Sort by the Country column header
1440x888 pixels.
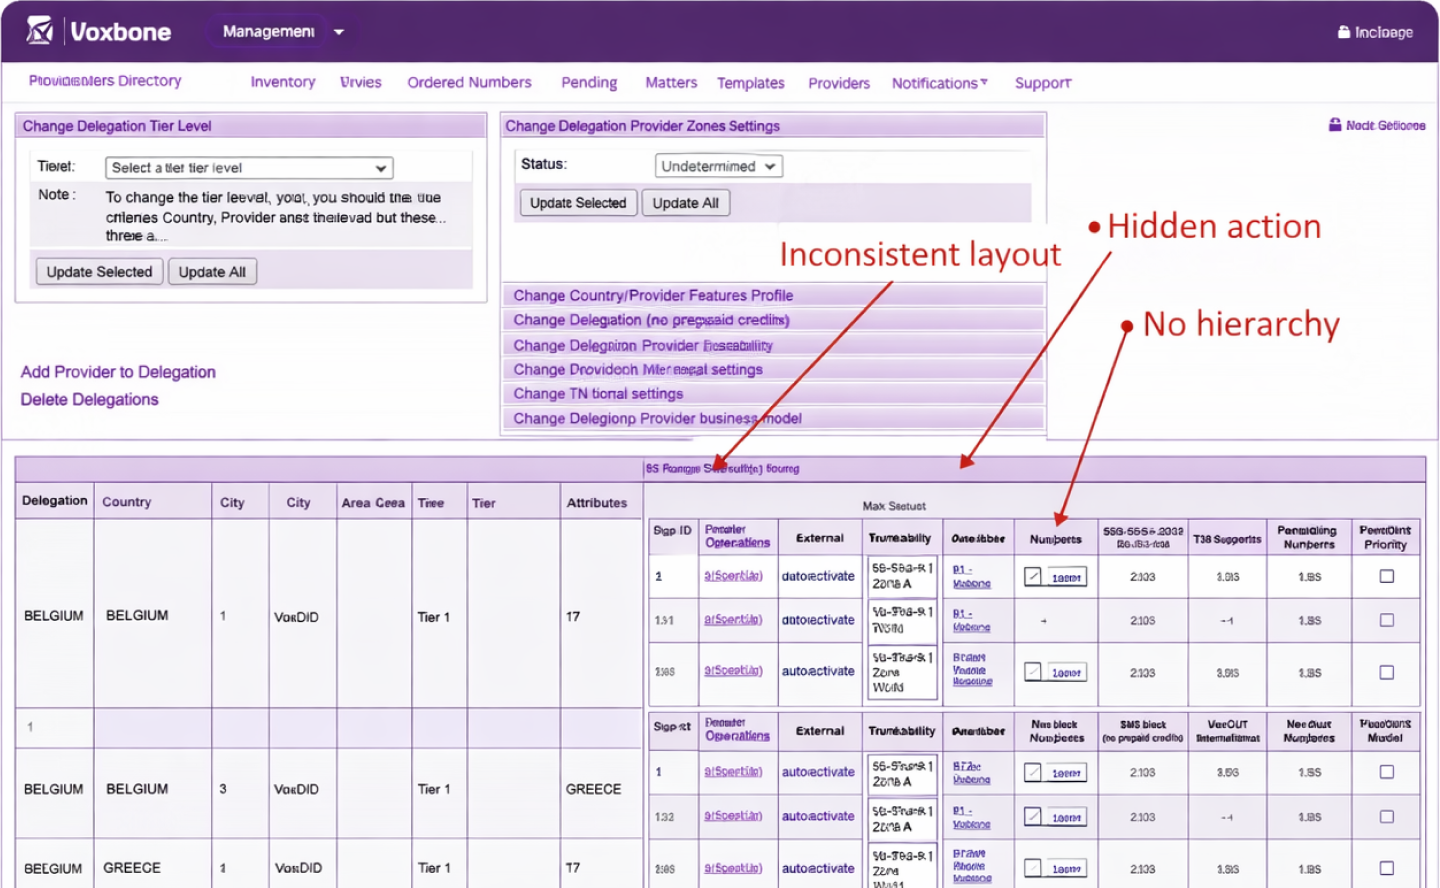[126, 502]
